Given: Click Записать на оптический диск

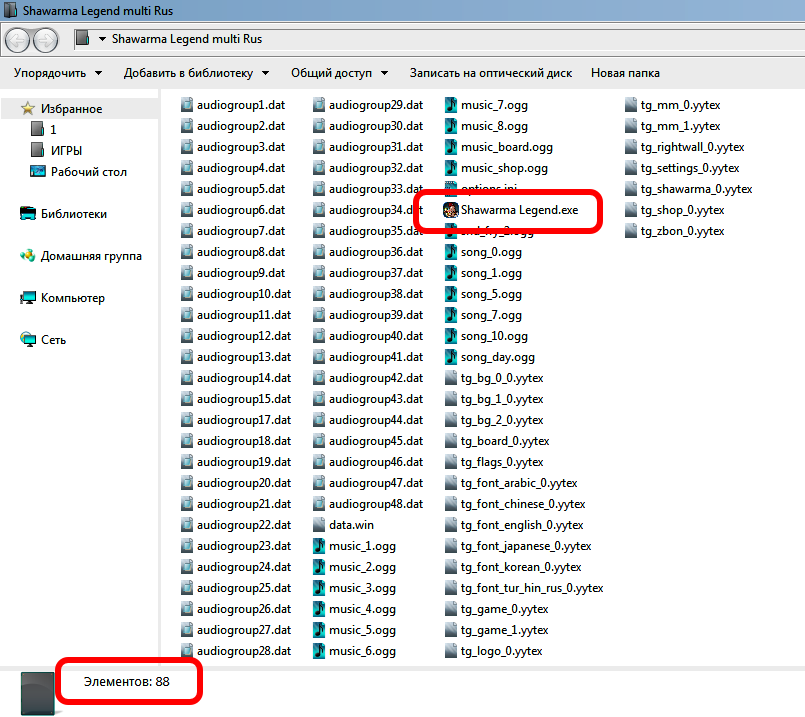Looking at the screenshot, I should coord(490,73).
